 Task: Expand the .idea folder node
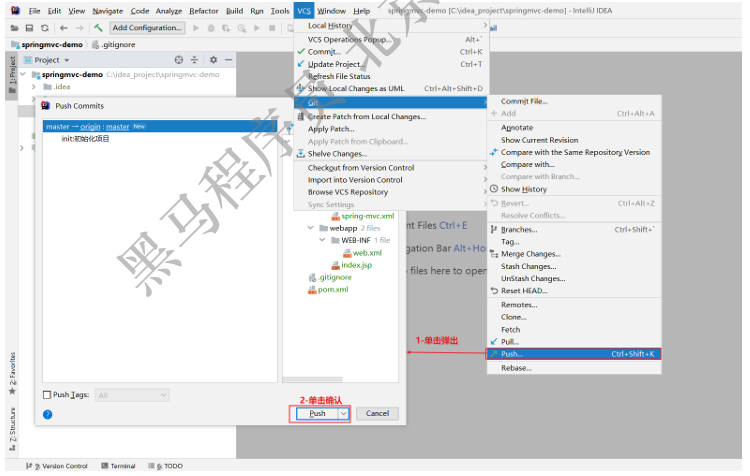point(33,87)
